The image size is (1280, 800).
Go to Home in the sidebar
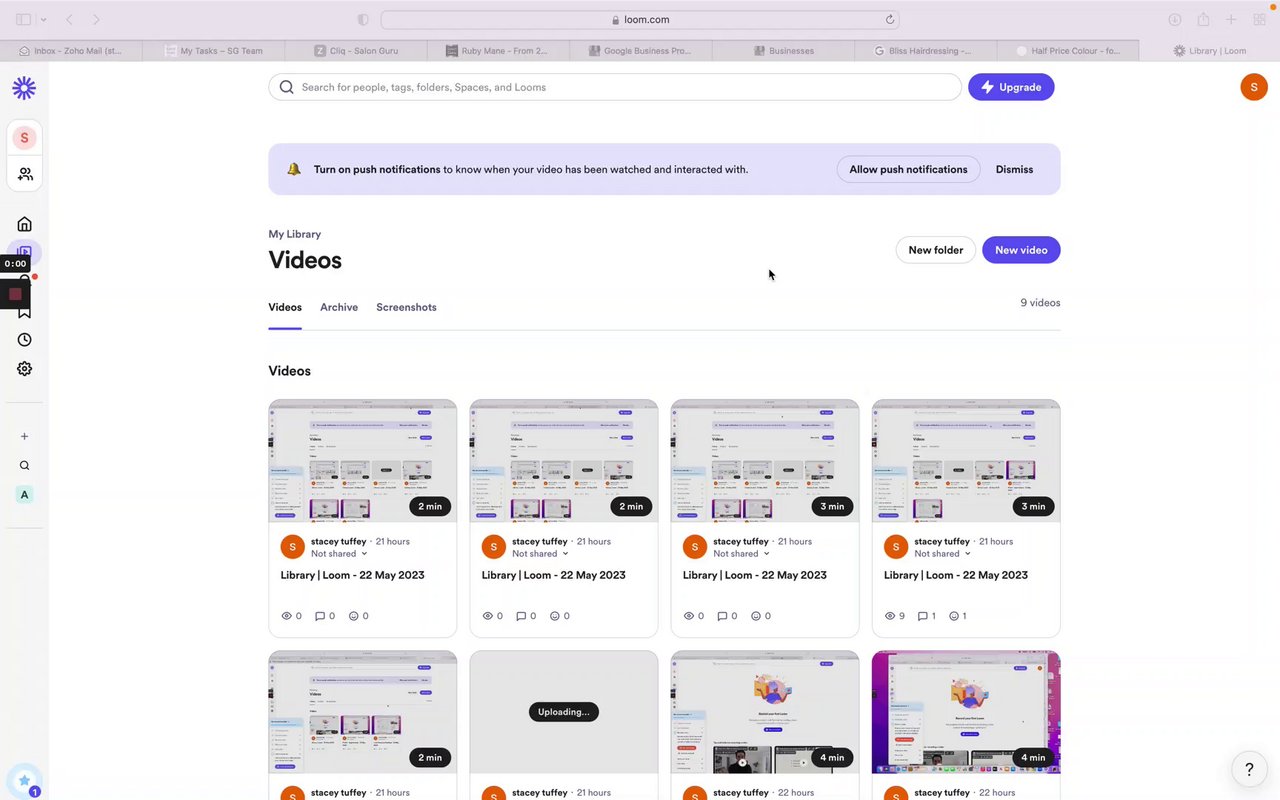pos(25,224)
